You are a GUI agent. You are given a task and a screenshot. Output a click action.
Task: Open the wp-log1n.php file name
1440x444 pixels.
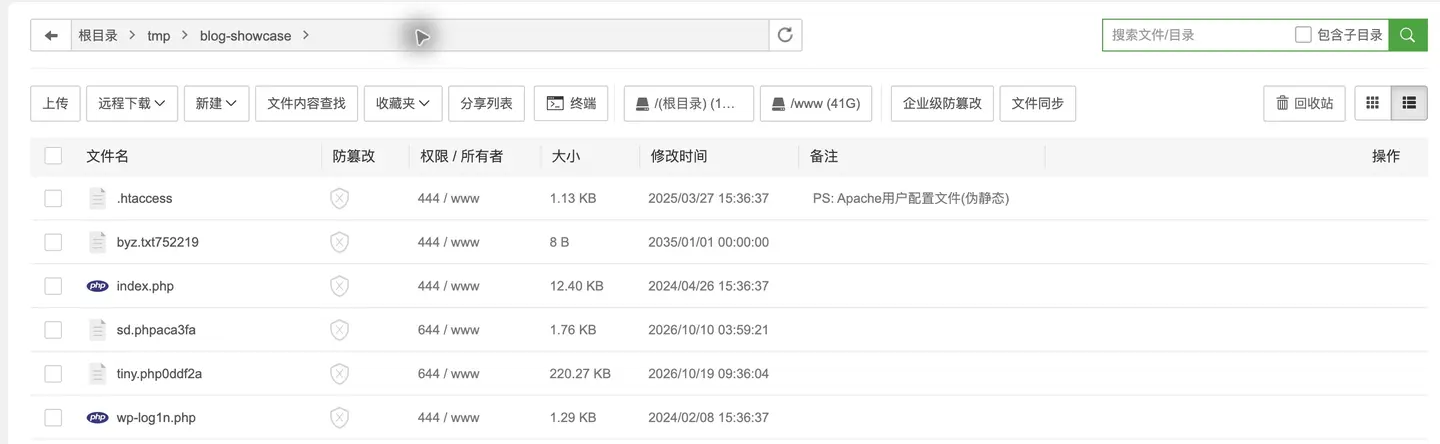(x=156, y=417)
